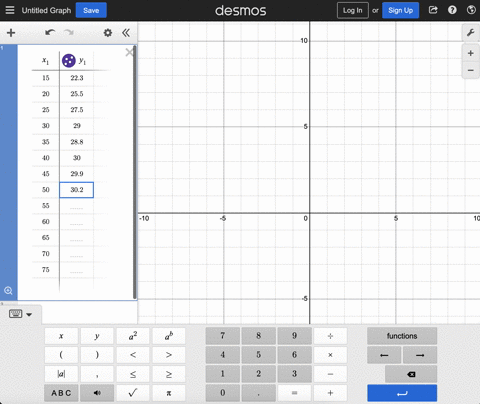Click the 9 key

(294, 336)
